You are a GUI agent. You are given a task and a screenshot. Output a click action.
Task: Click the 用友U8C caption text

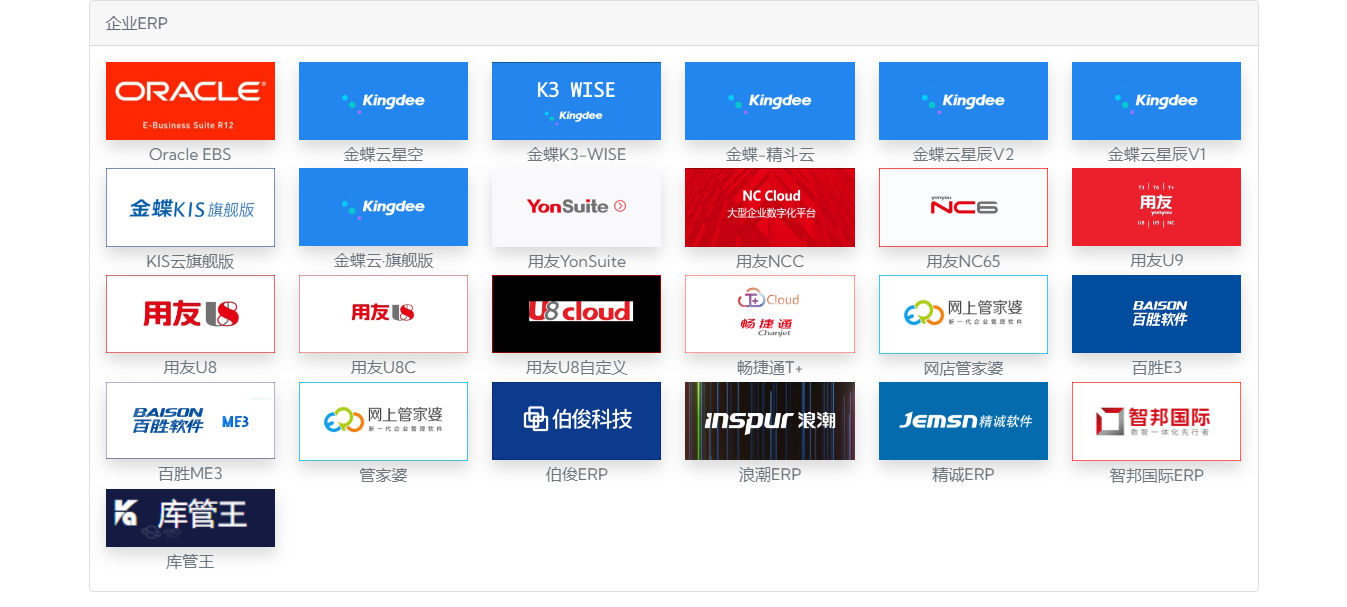(x=383, y=368)
